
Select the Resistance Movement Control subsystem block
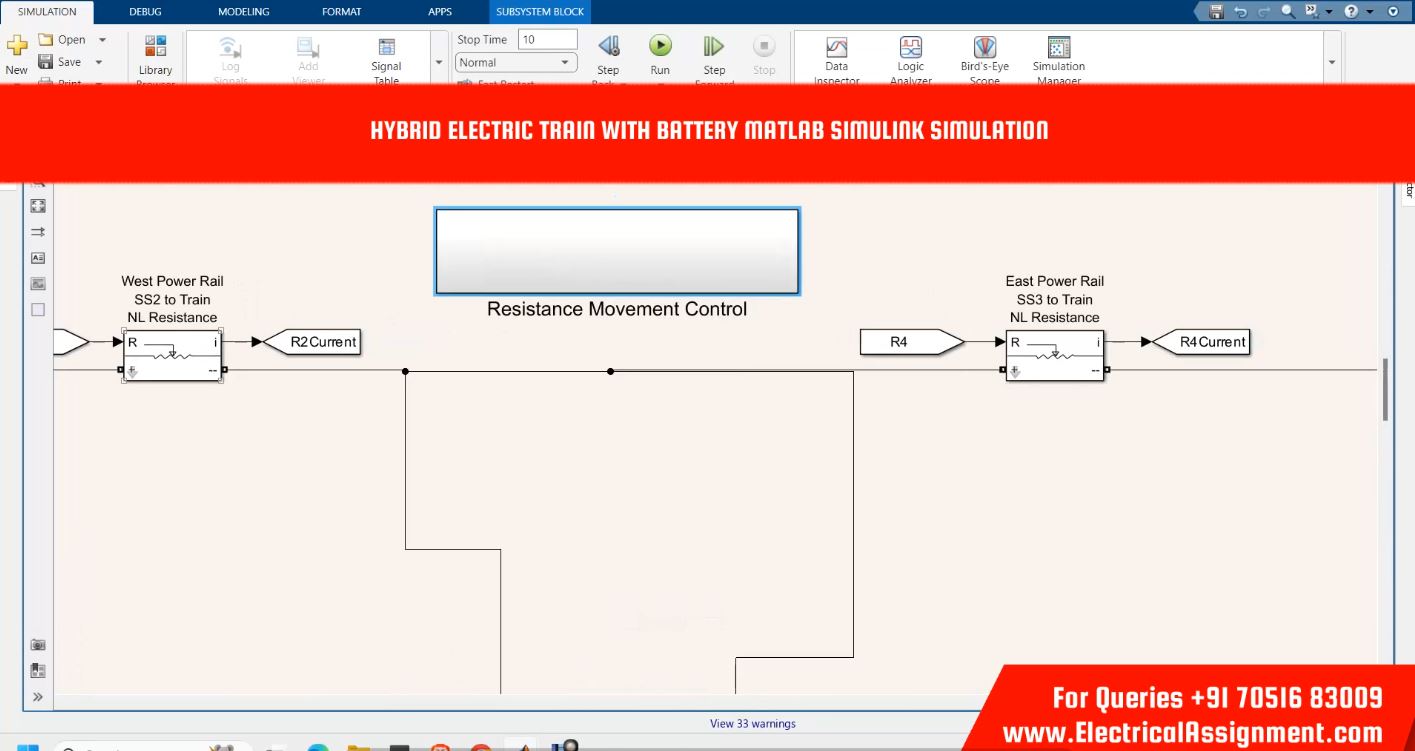(x=617, y=251)
